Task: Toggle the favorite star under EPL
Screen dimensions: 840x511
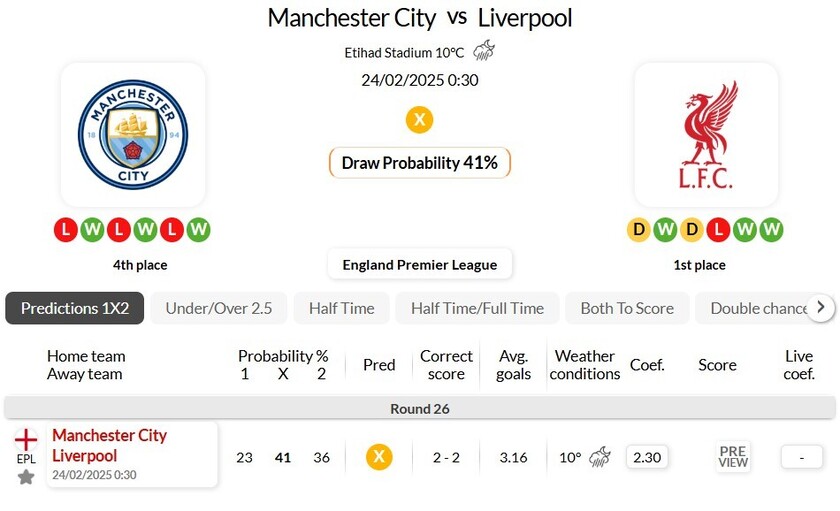Action: (26, 477)
